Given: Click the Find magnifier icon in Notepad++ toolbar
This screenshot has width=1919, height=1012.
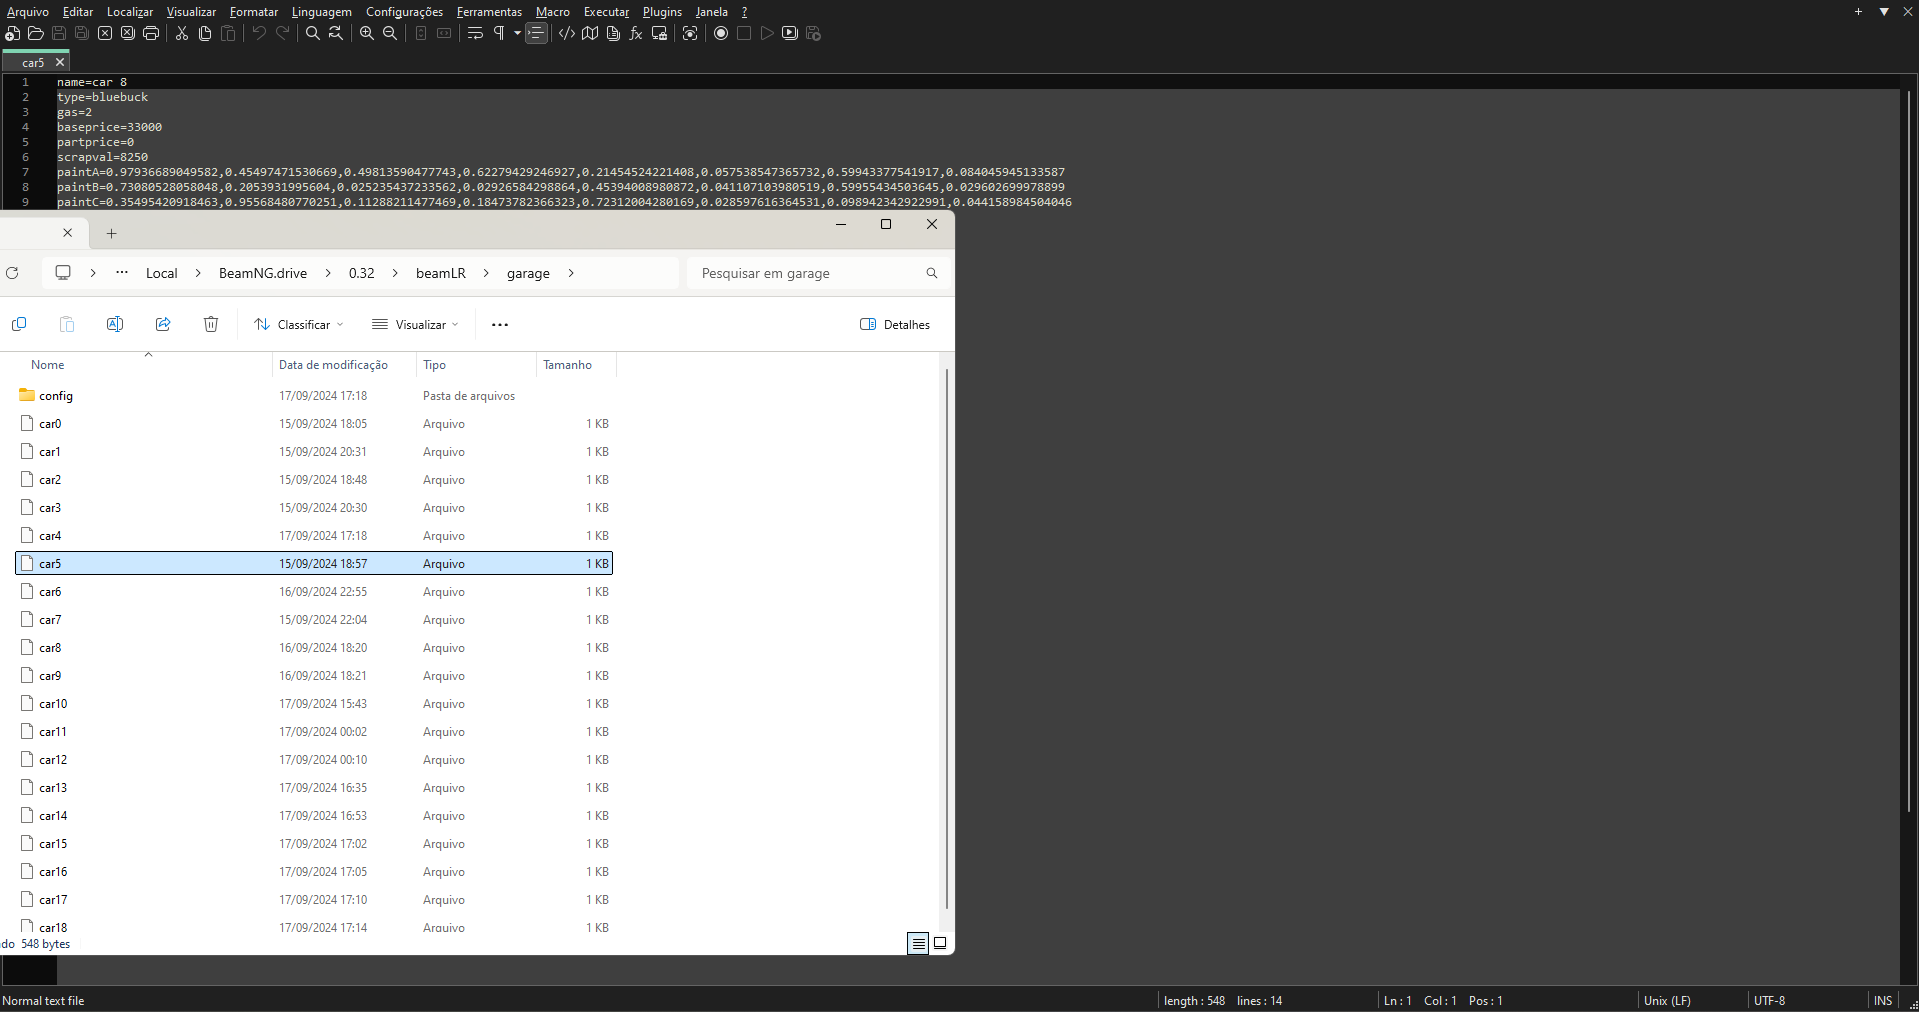Looking at the screenshot, I should (313, 33).
